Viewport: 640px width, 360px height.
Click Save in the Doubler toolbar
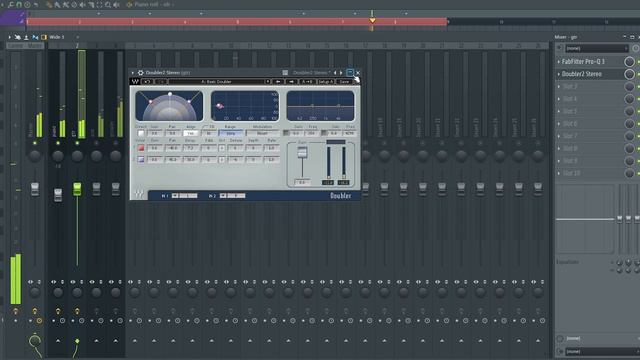[344, 82]
